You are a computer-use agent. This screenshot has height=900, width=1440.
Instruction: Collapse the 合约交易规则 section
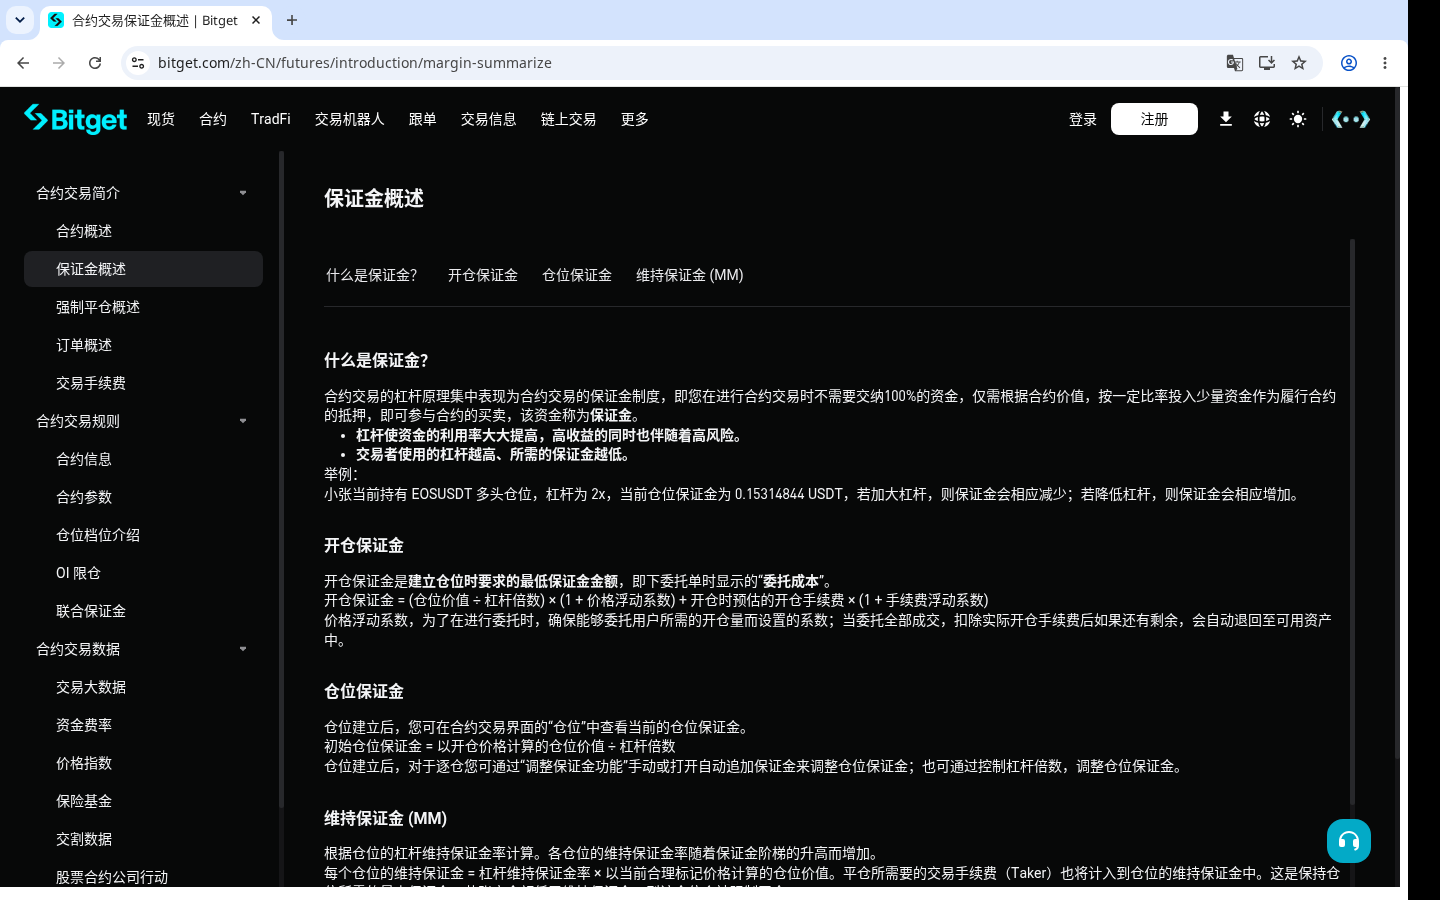tap(243, 421)
